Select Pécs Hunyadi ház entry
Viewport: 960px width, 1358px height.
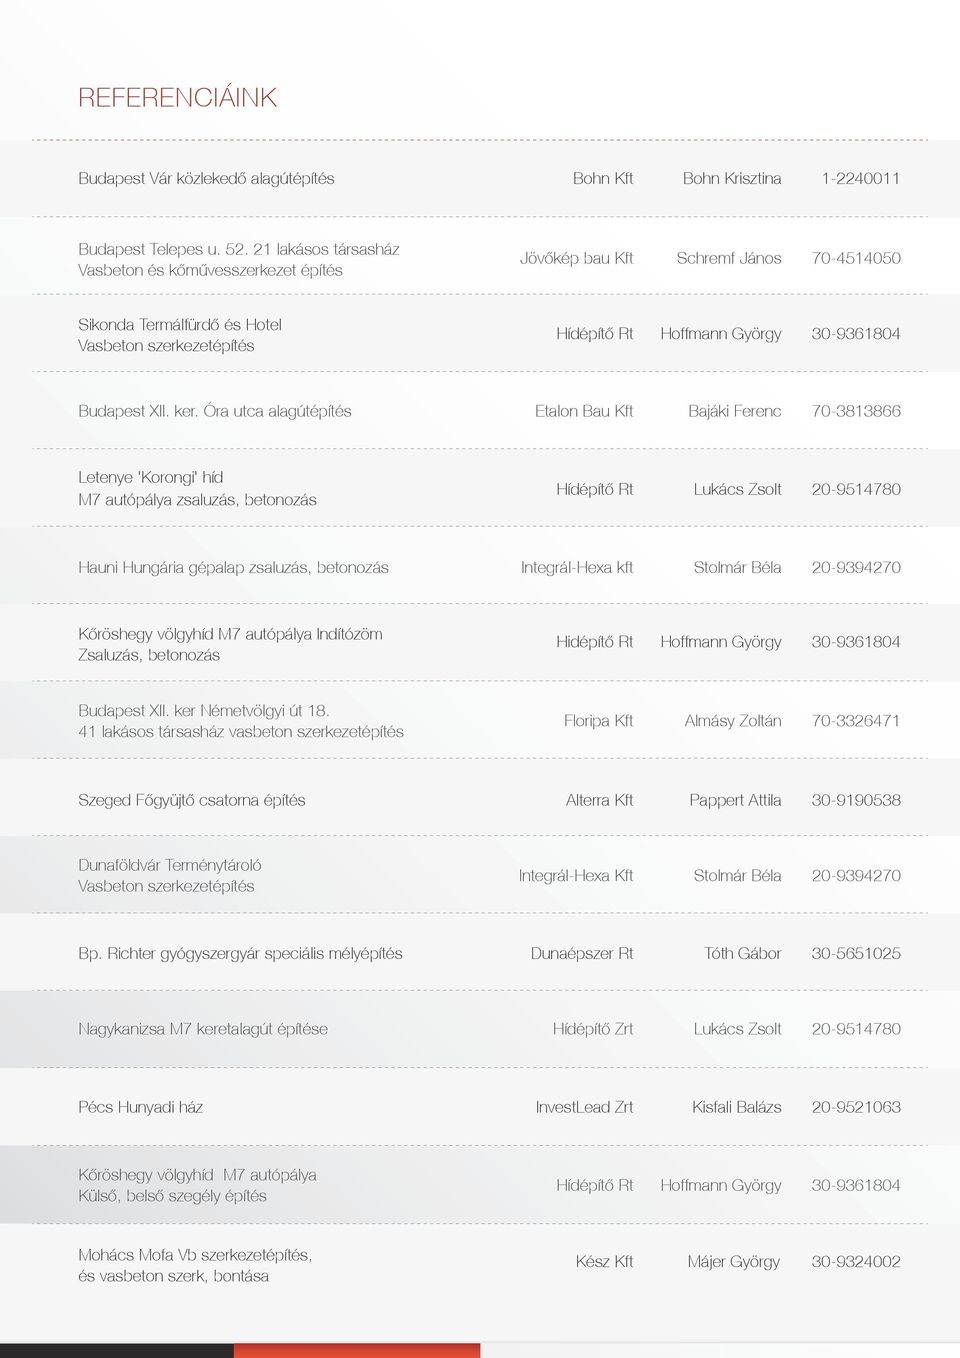tap(140, 1107)
